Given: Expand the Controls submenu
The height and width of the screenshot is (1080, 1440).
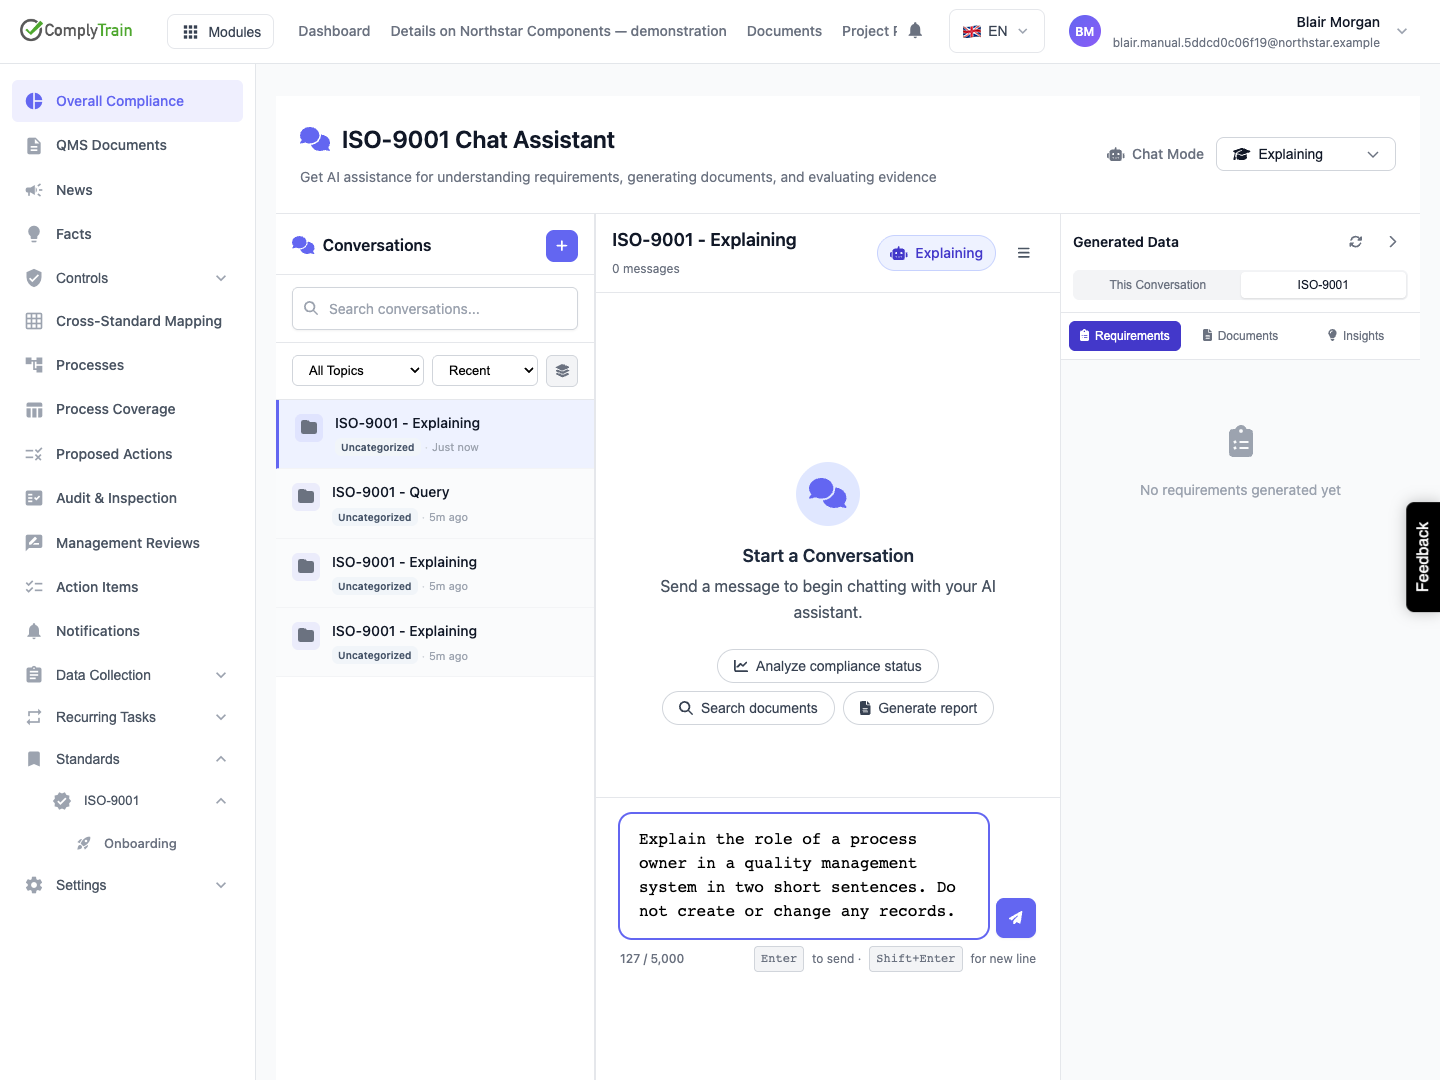Looking at the screenshot, I should tap(221, 278).
